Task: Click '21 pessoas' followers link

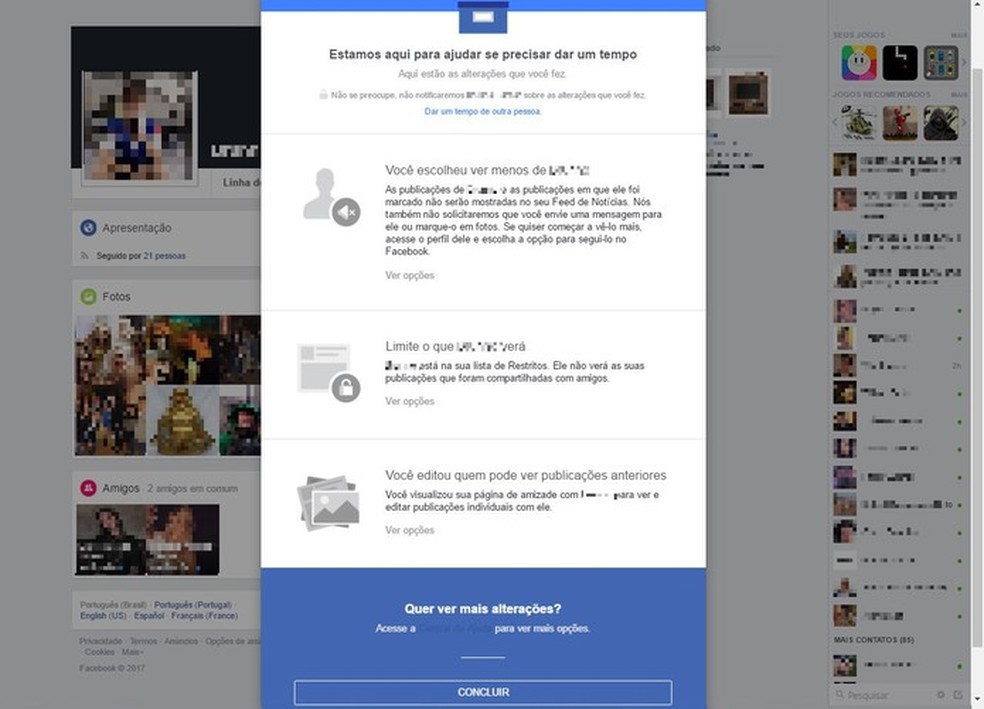Action: coord(164,256)
